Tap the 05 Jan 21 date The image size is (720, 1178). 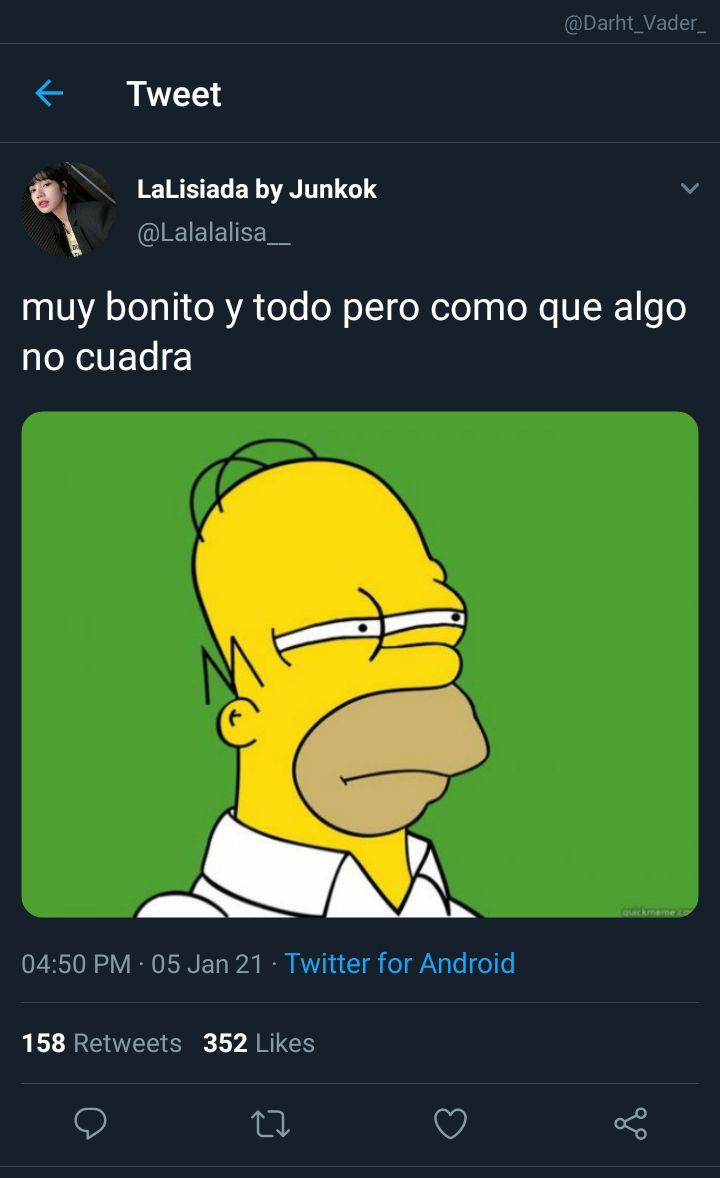tap(207, 964)
